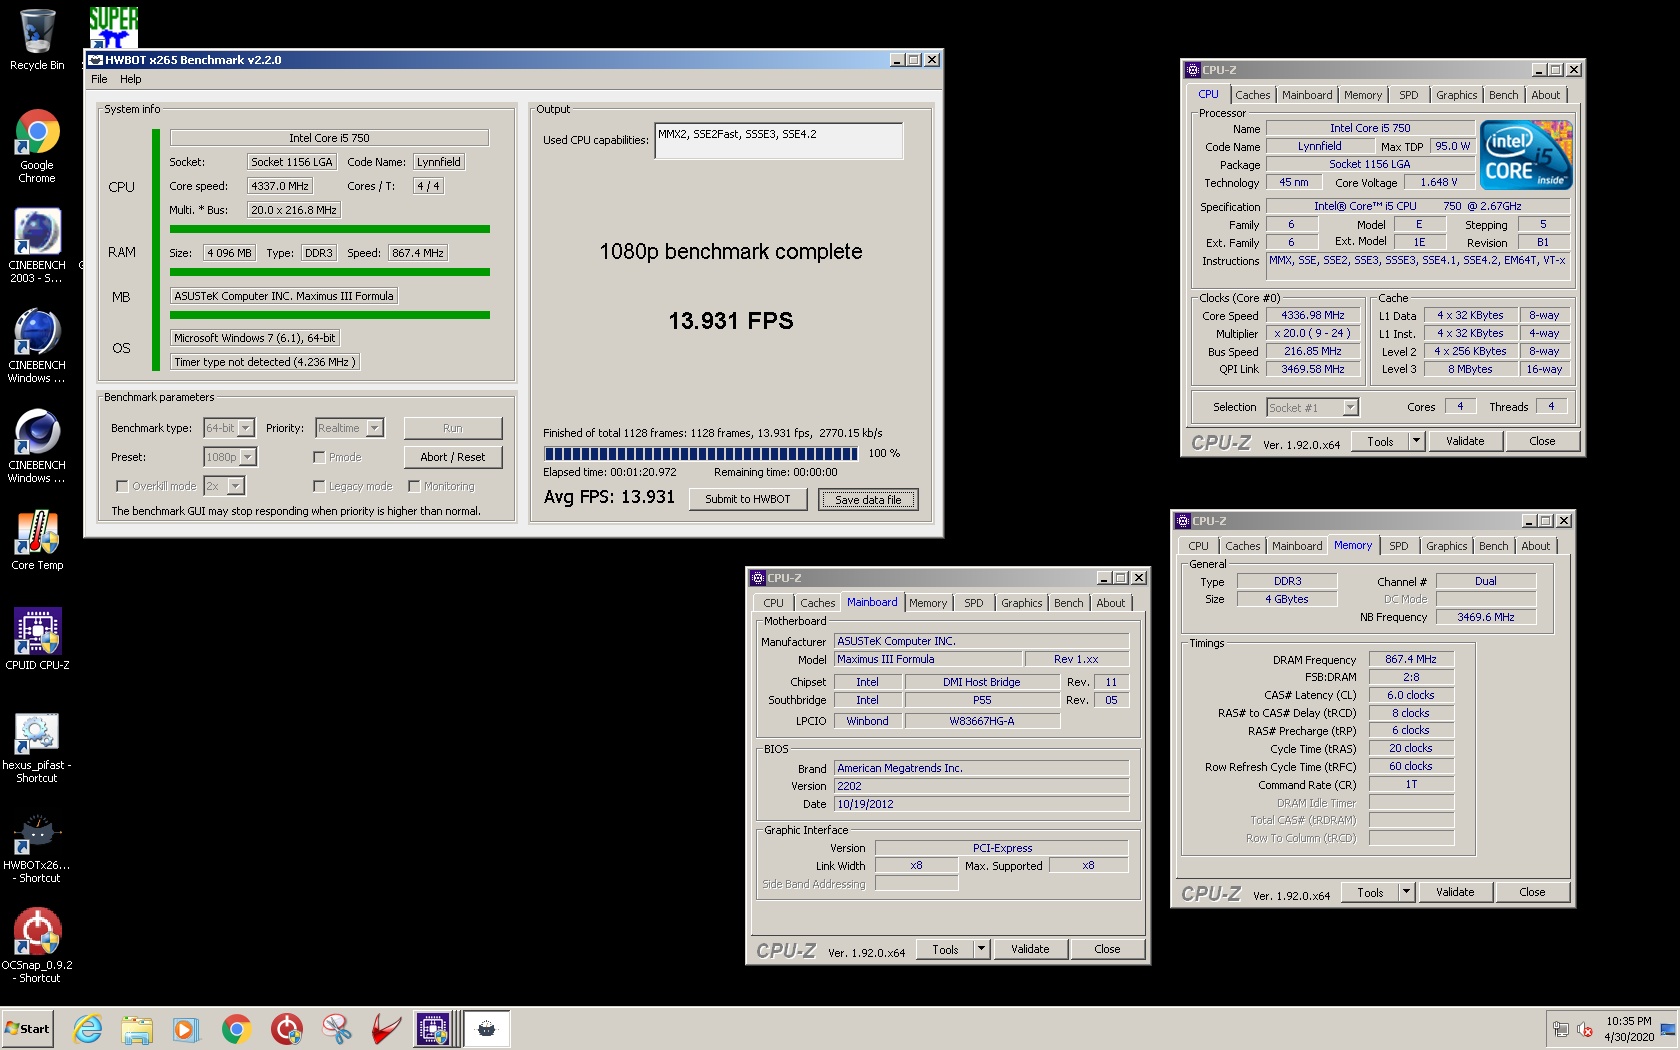This screenshot has width=1680, height=1050.
Task: Open the second CINEBENCH Windows shortcut
Action: (37, 446)
